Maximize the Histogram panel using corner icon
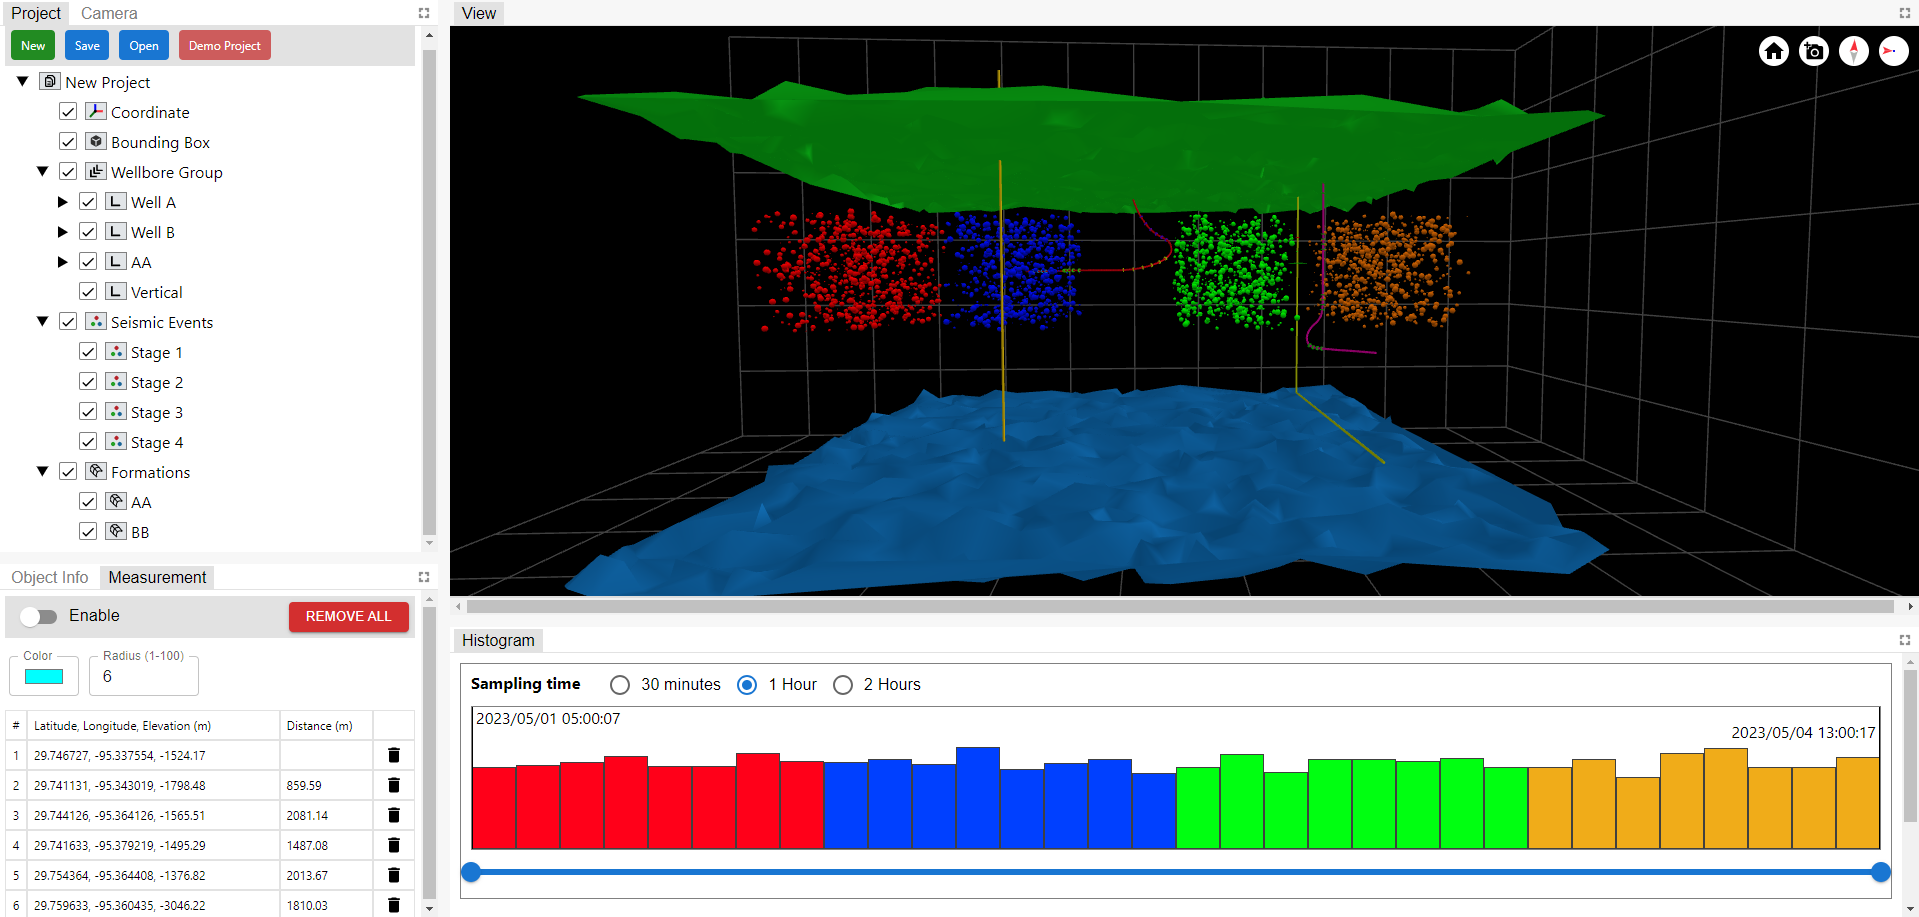This screenshot has width=1919, height=917. (1904, 640)
